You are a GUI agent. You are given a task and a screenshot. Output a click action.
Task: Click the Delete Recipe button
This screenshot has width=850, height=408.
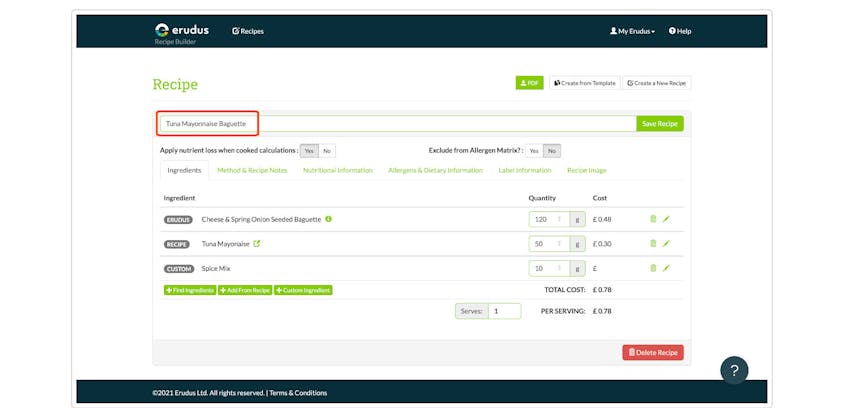pyautogui.click(x=653, y=353)
